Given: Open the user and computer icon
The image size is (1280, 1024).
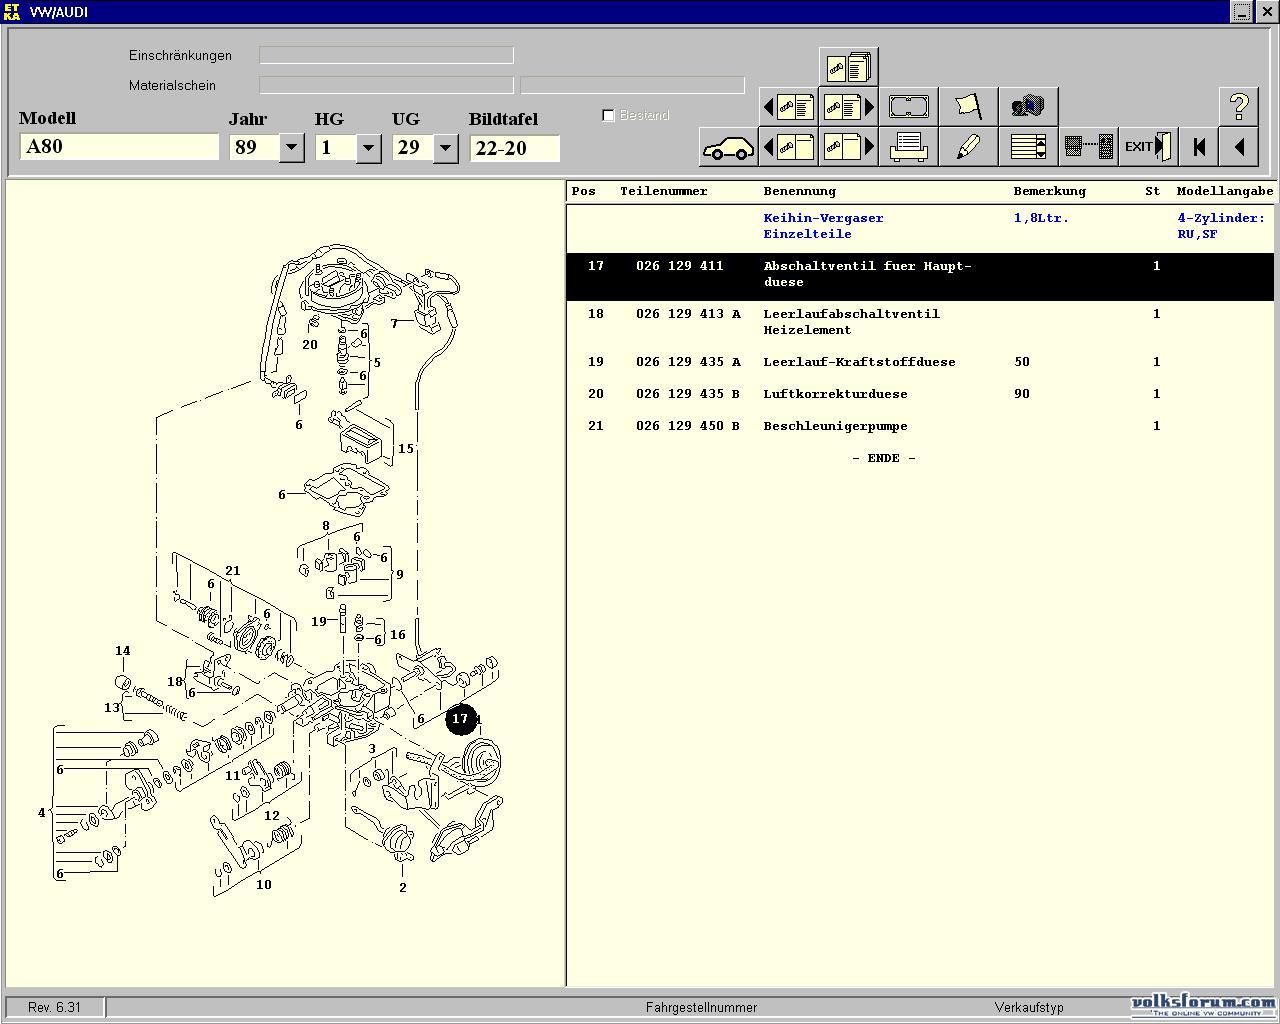Looking at the screenshot, I should click(1028, 106).
